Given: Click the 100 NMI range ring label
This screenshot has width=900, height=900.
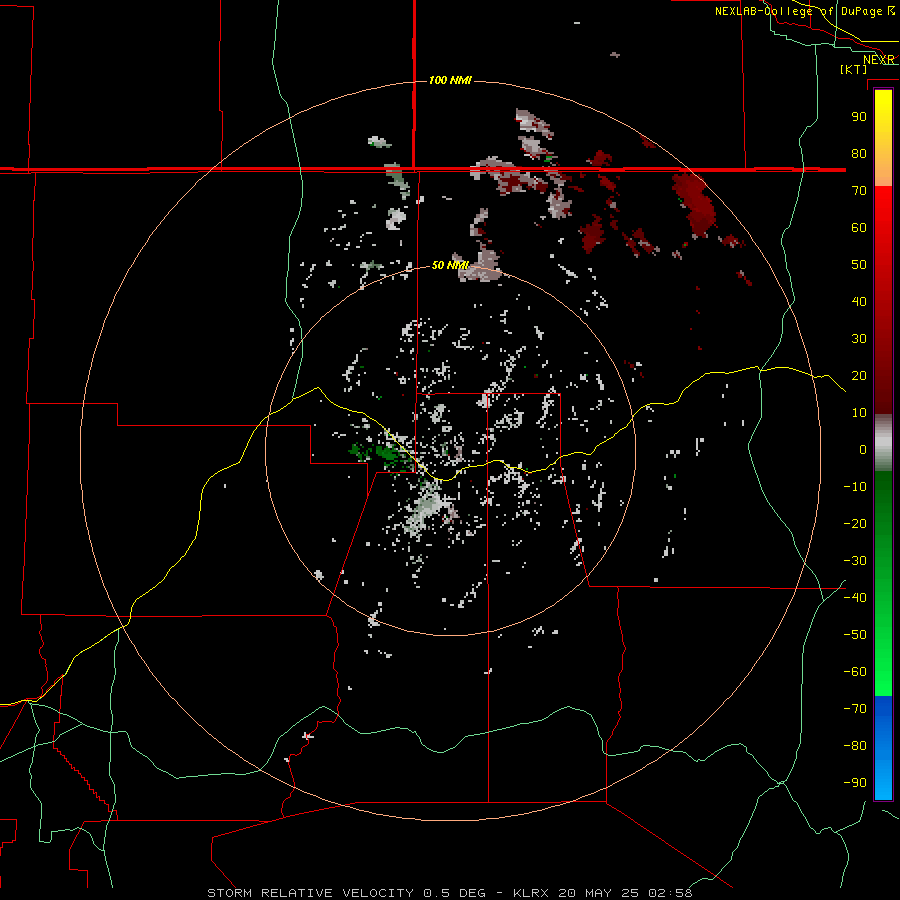Looking at the screenshot, I should (x=450, y=80).
